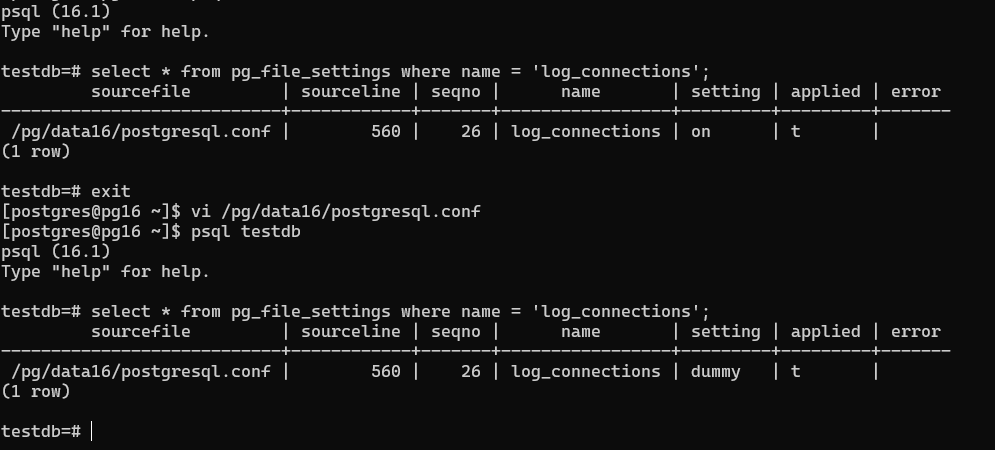Screen dimensions: 995x450
Task: Click the 'dummy' setting value
Action: click(x=715, y=371)
